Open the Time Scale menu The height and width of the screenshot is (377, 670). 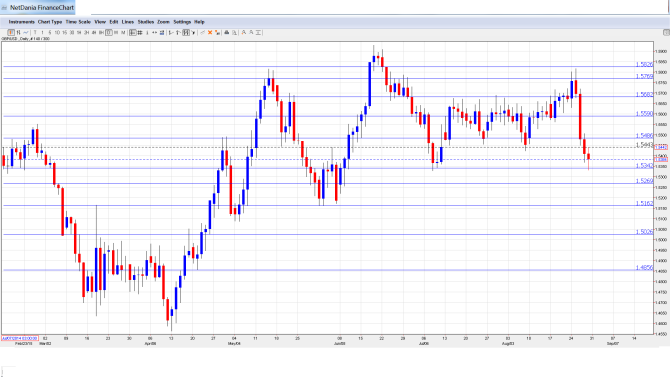(x=78, y=22)
